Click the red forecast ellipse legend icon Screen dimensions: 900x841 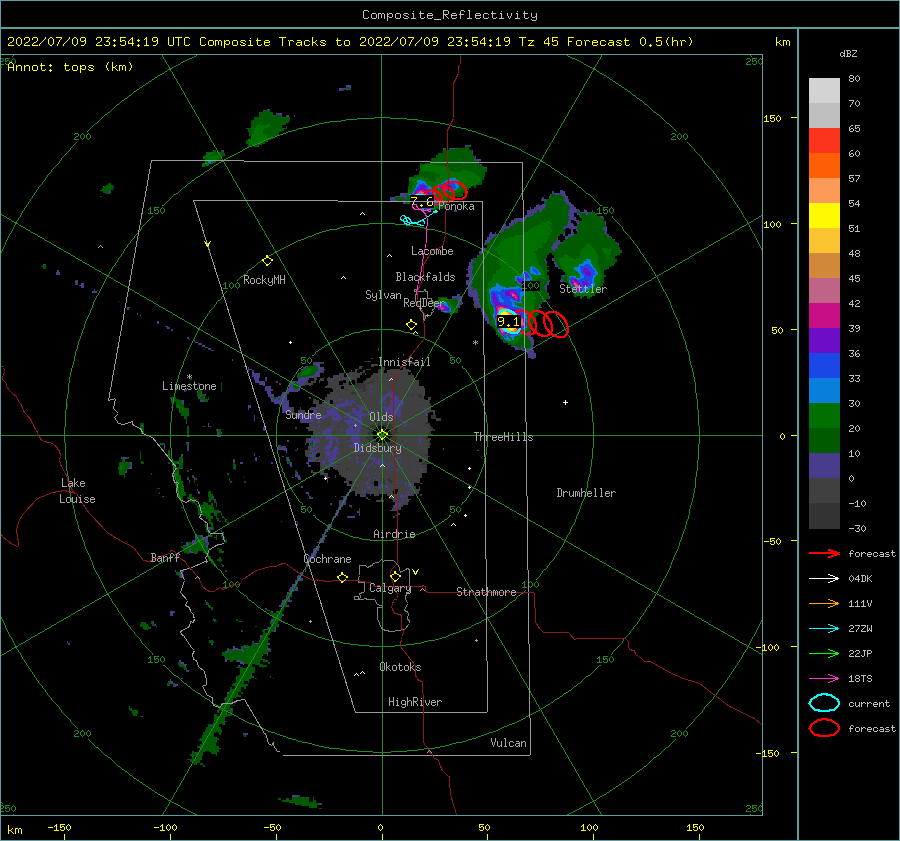[824, 728]
